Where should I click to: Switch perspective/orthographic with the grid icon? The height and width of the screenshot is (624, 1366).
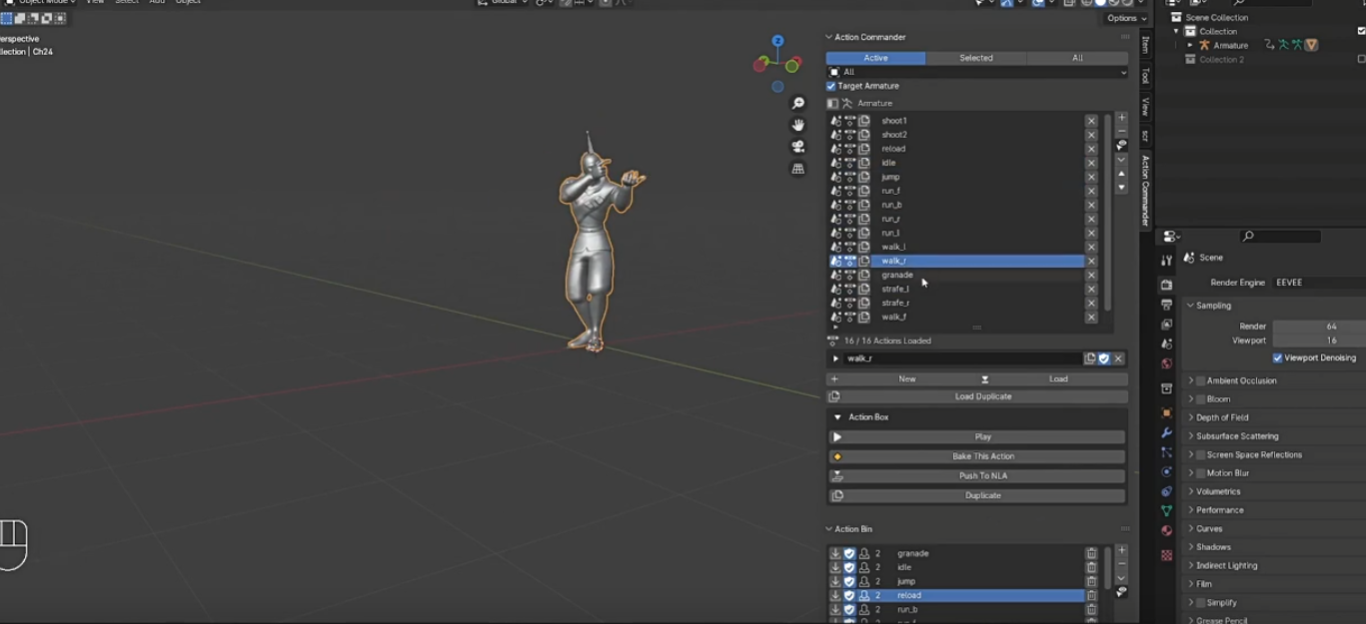click(798, 169)
